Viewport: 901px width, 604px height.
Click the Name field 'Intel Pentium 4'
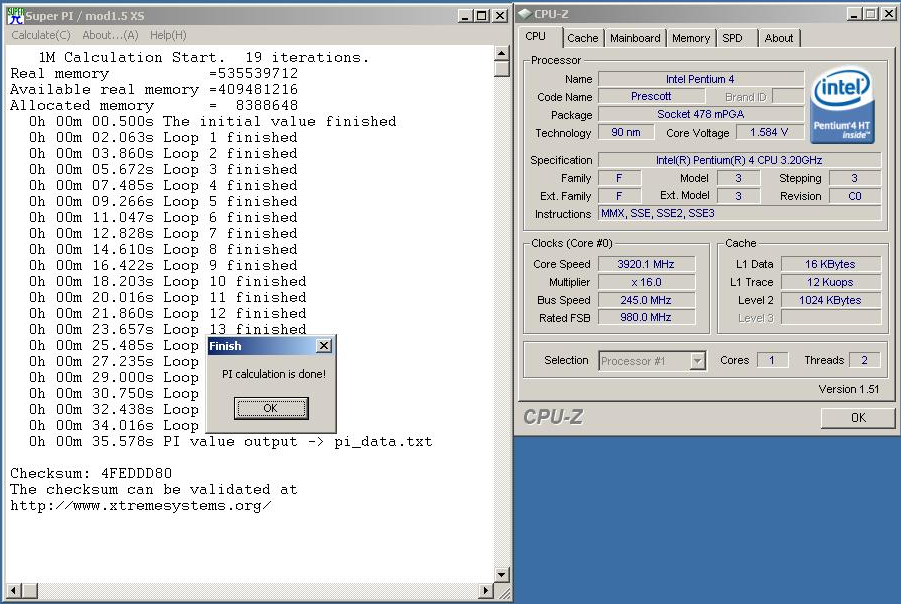[700, 79]
